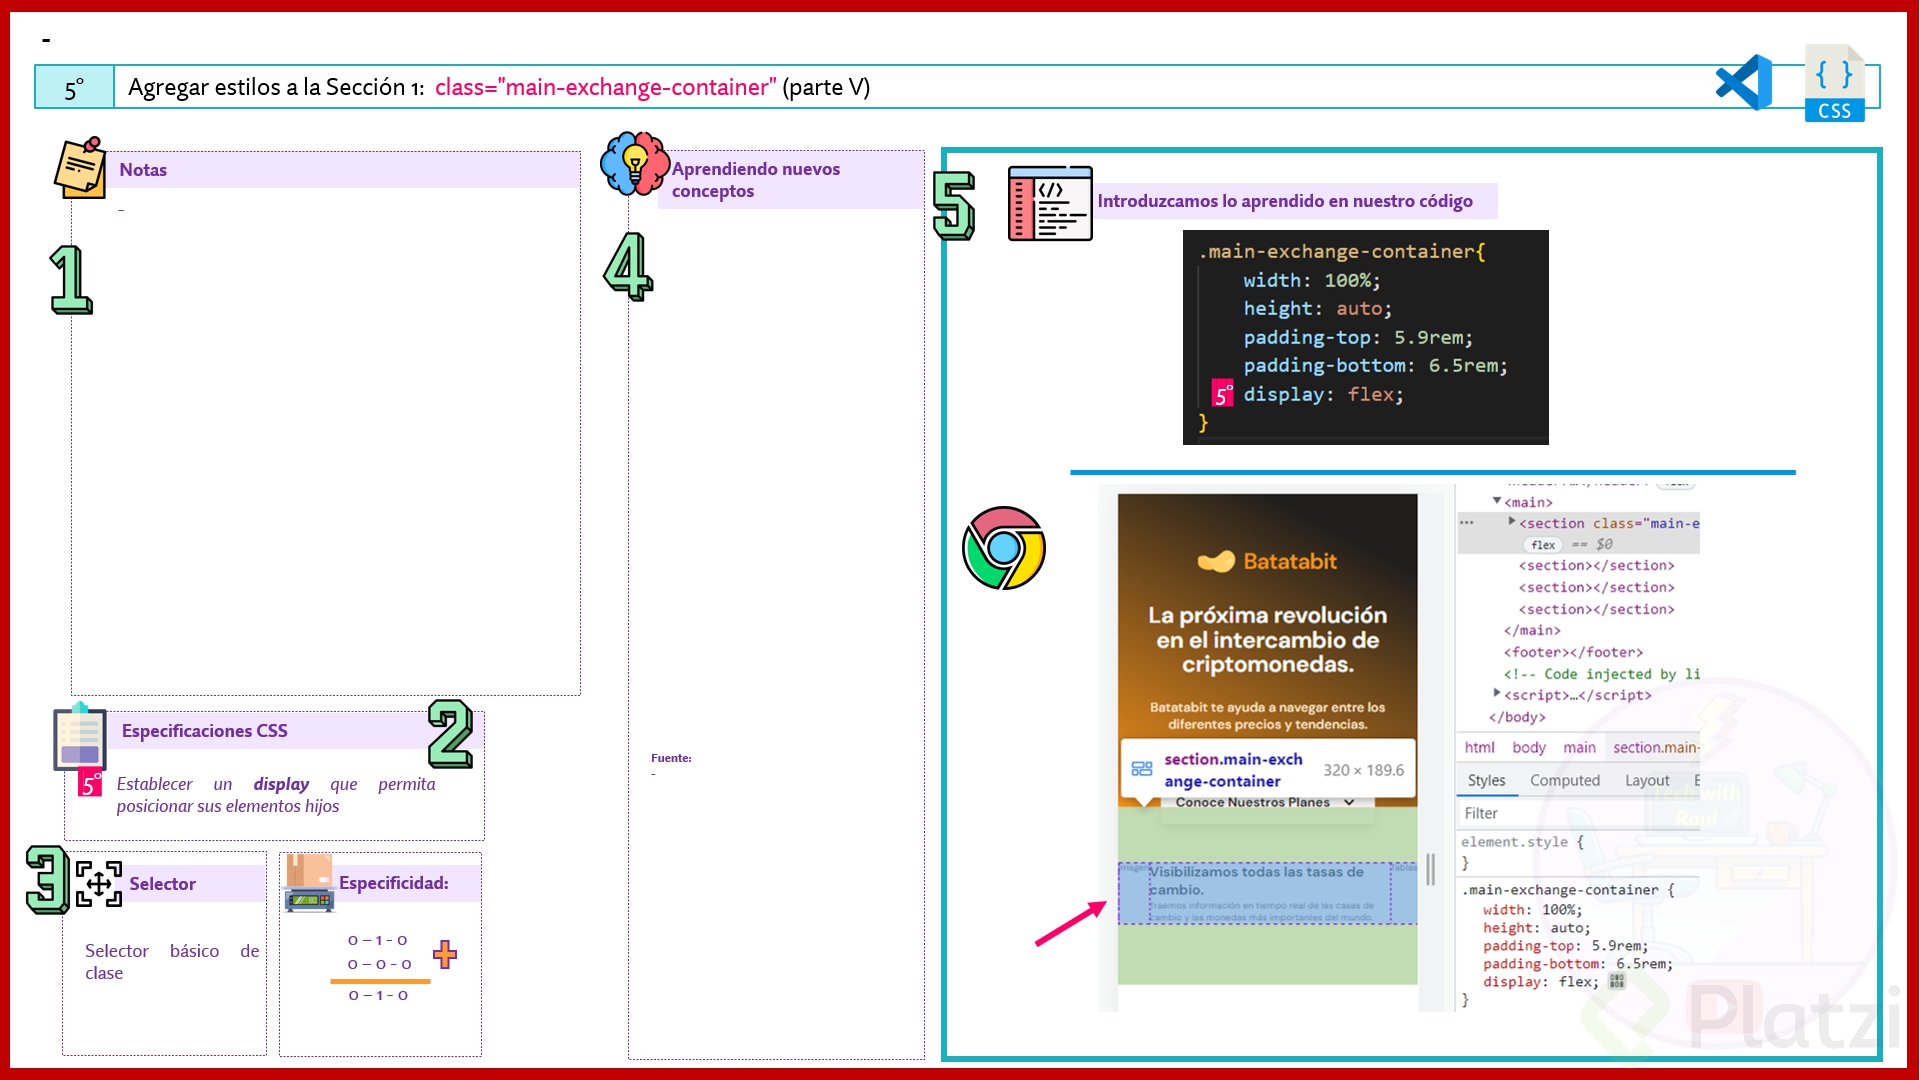Switch to the Computed tab
The width and height of the screenshot is (1920, 1080).
pyautogui.click(x=1565, y=780)
